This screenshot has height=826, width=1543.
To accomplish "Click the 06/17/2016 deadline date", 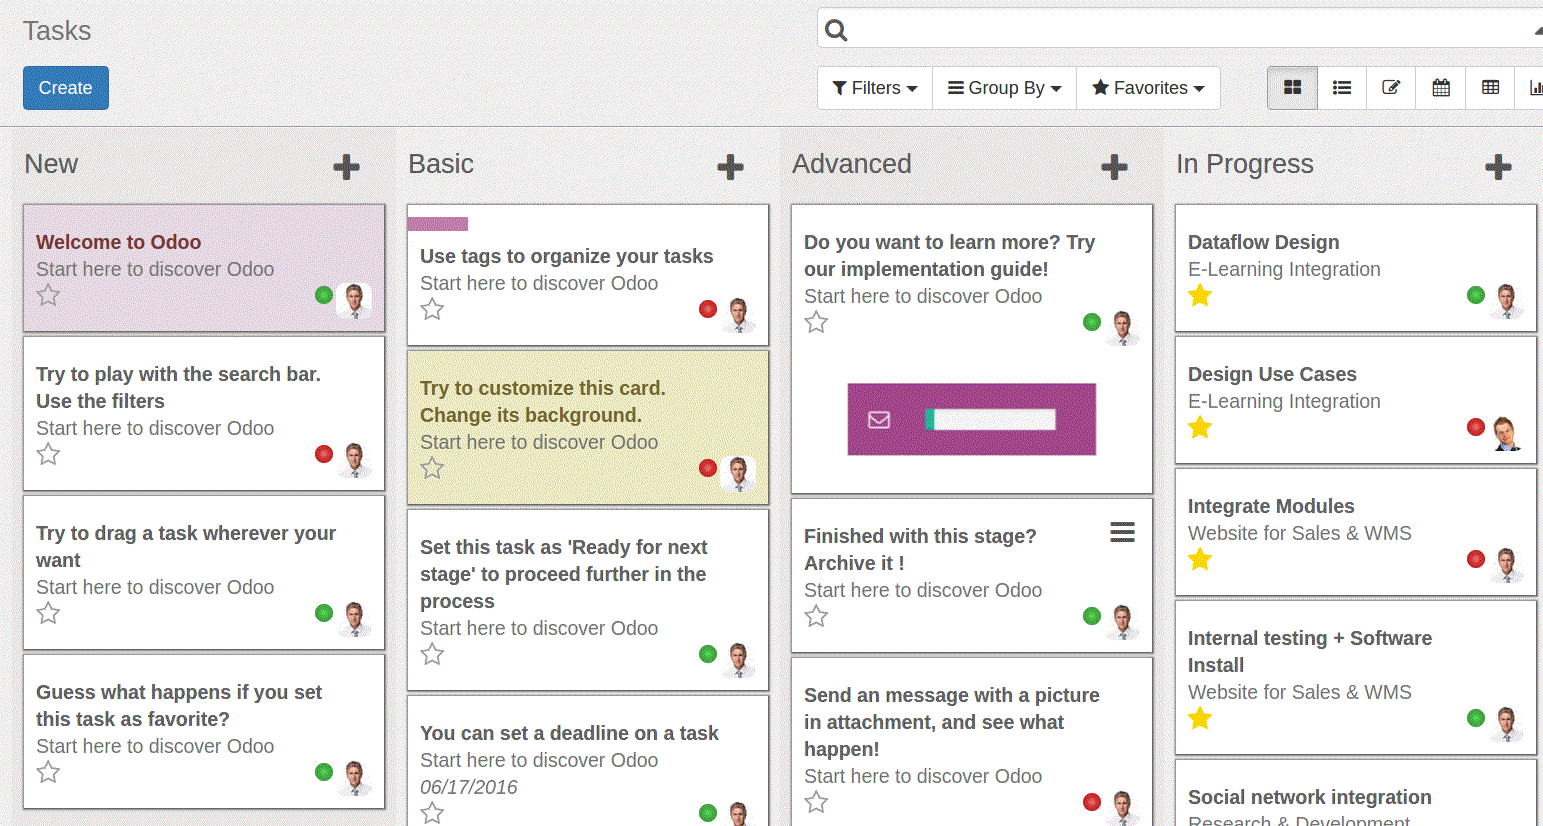I will pos(469,787).
